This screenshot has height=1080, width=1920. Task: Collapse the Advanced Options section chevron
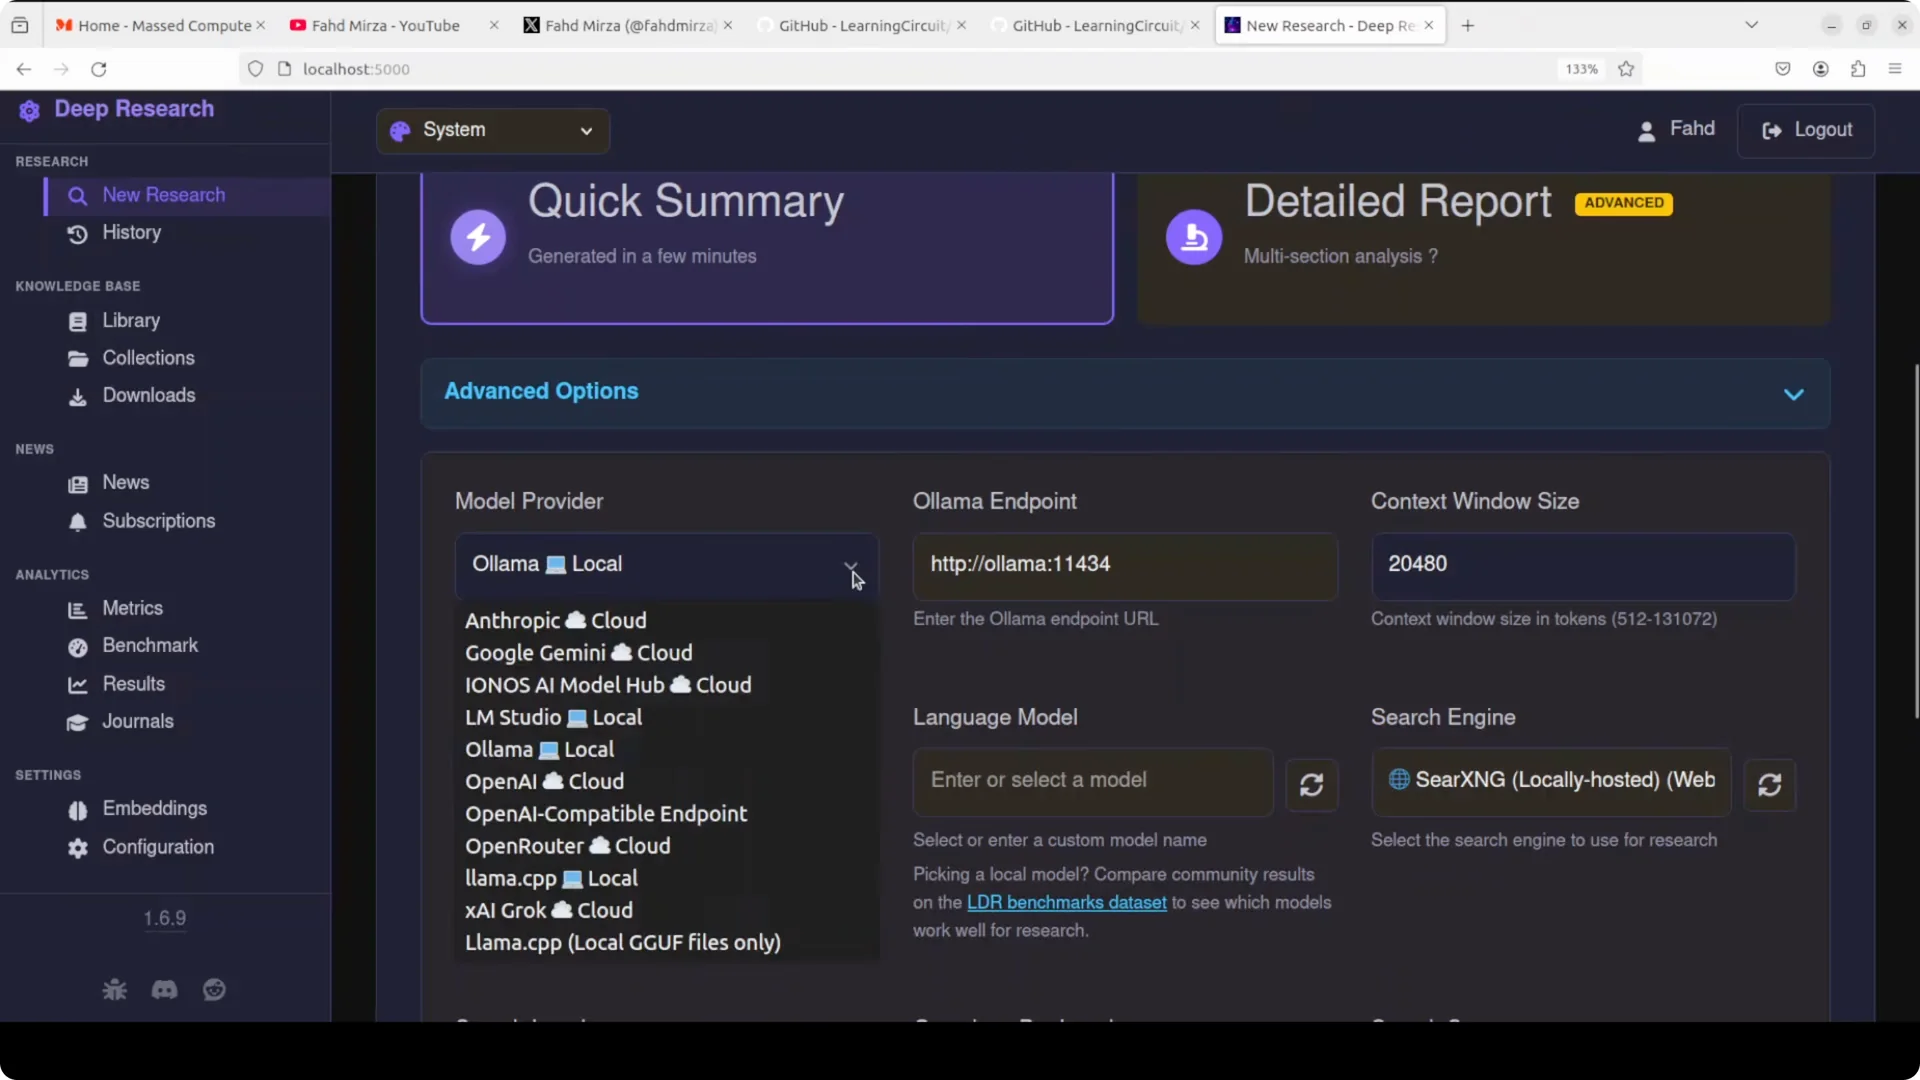point(1793,394)
